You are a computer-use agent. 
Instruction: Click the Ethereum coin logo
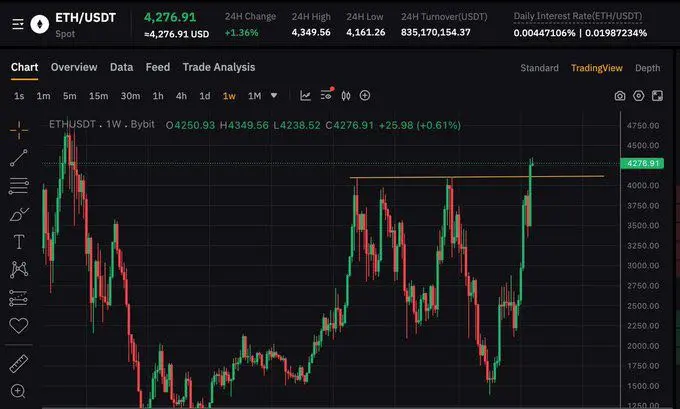coord(39,24)
